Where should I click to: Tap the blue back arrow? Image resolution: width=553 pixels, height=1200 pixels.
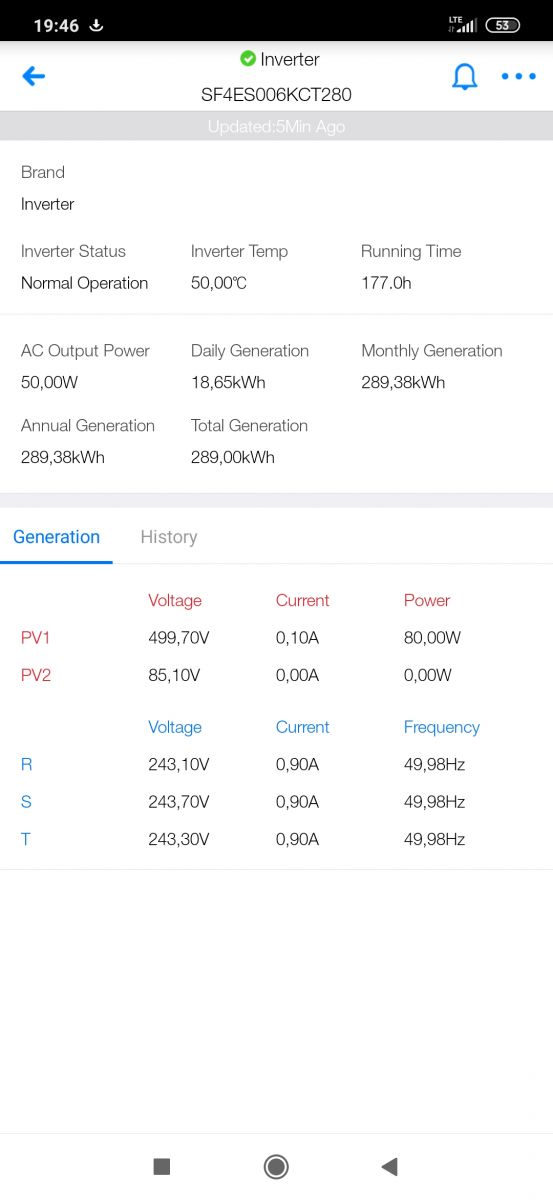click(34, 76)
